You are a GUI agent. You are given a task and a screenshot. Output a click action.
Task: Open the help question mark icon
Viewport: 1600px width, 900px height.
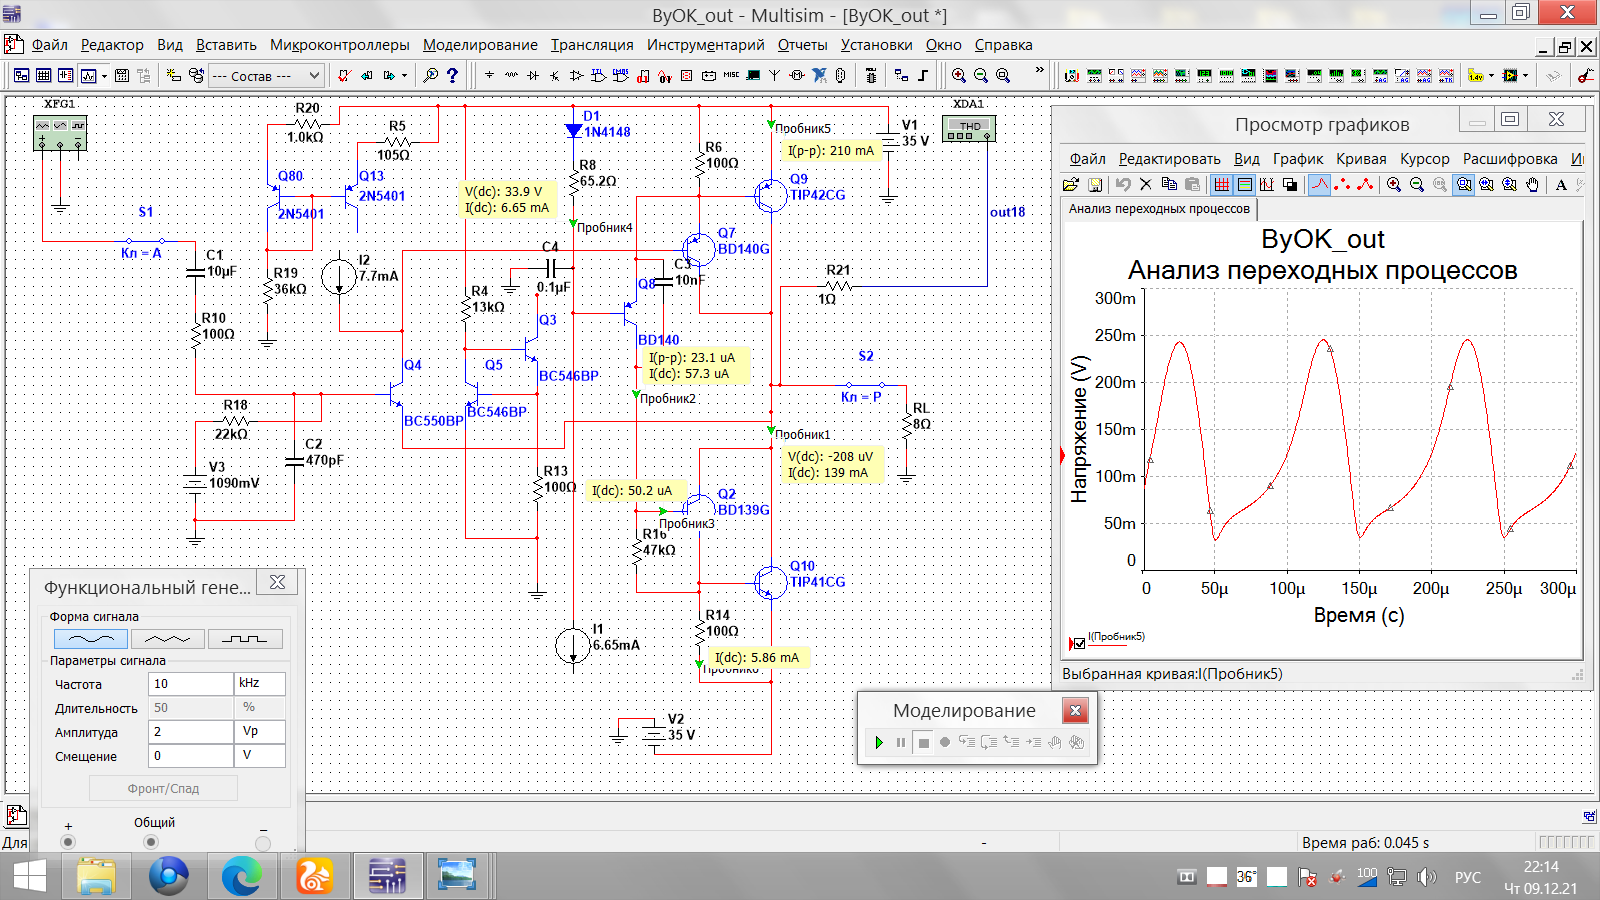452,75
